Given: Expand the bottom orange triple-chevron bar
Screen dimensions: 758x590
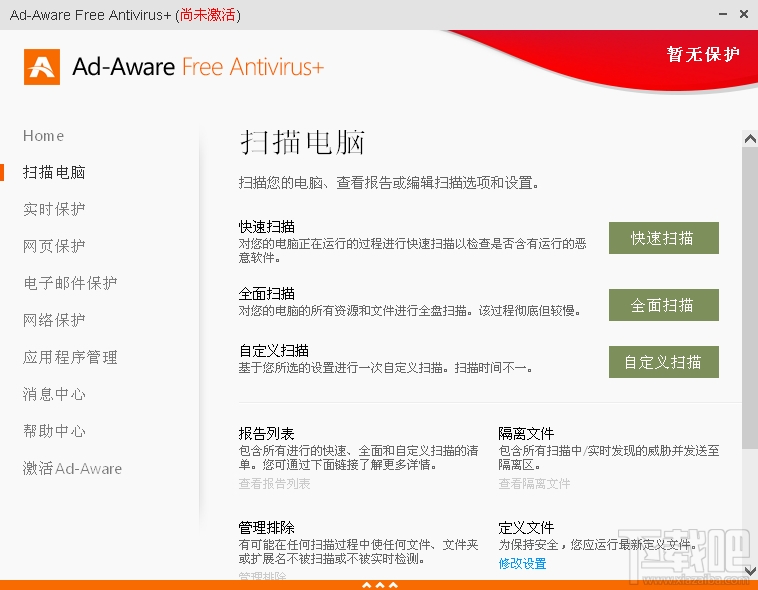Looking at the screenshot, I should point(380,585).
